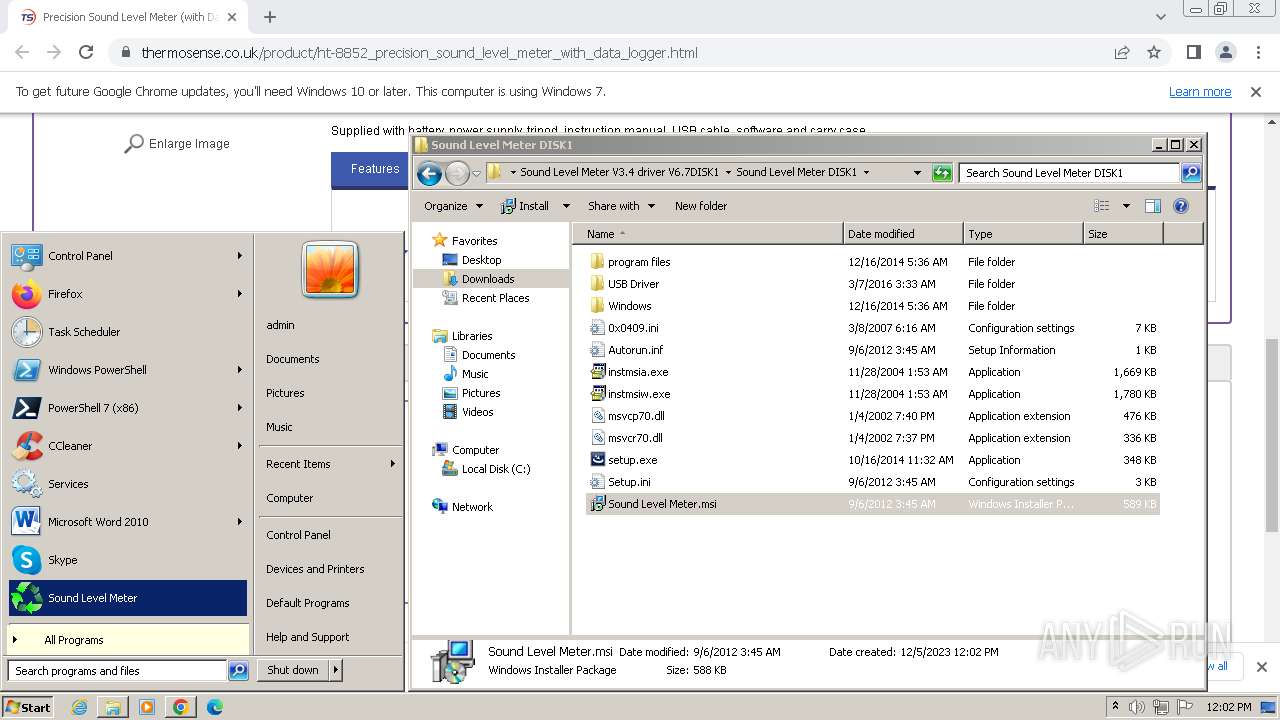Open Local Disk (C:) in navigation pane

pos(496,469)
